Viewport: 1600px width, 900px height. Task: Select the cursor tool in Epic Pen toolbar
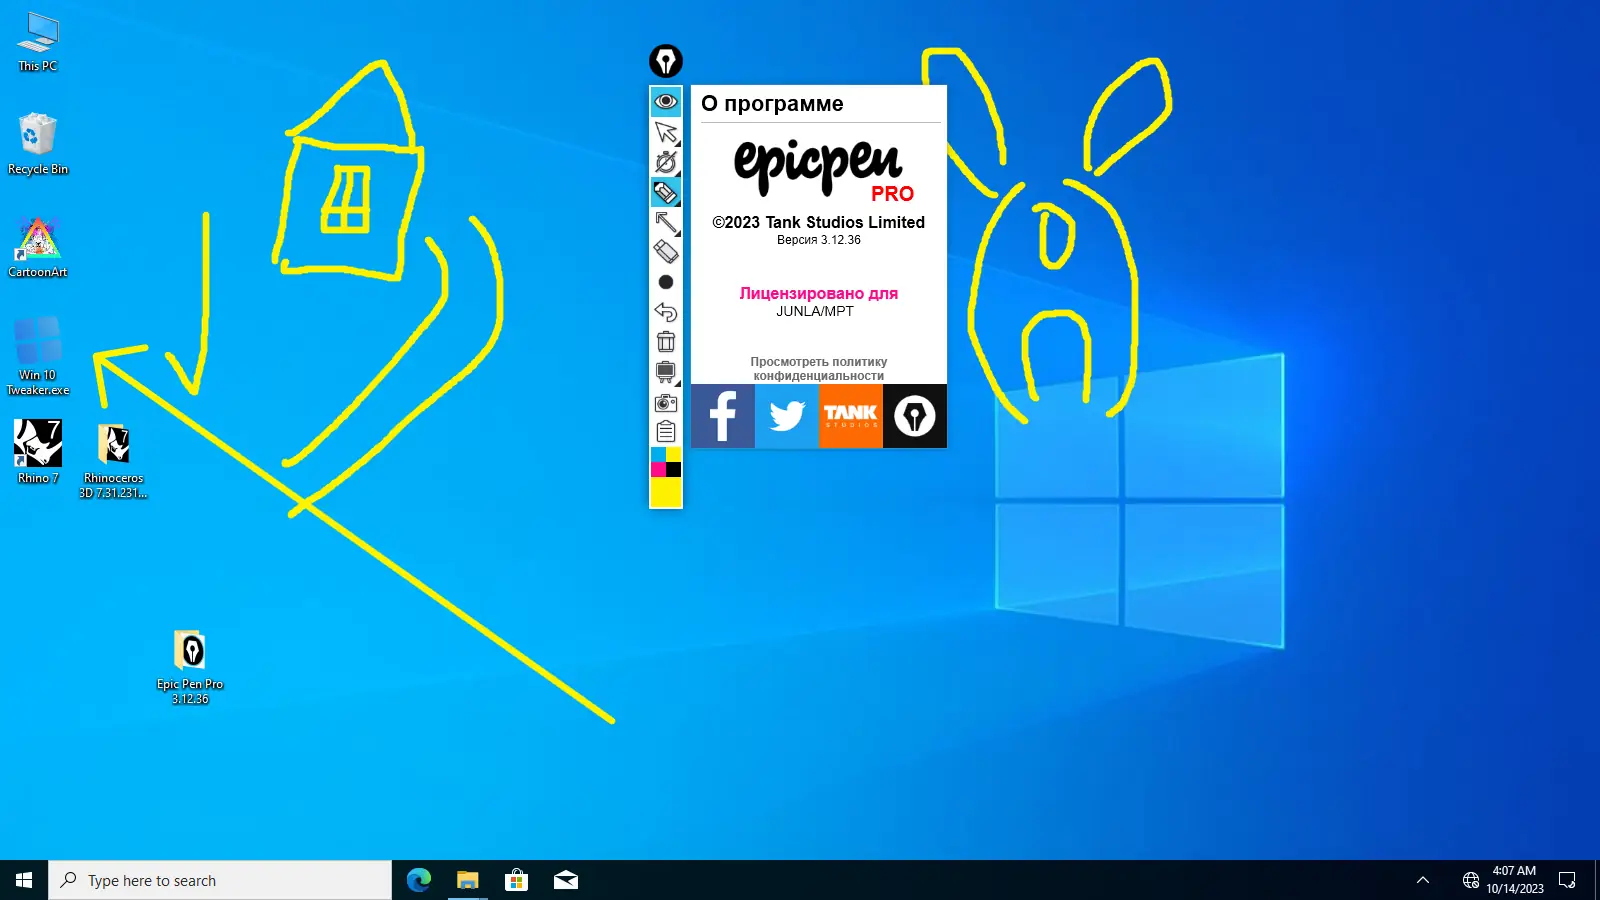pos(666,132)
